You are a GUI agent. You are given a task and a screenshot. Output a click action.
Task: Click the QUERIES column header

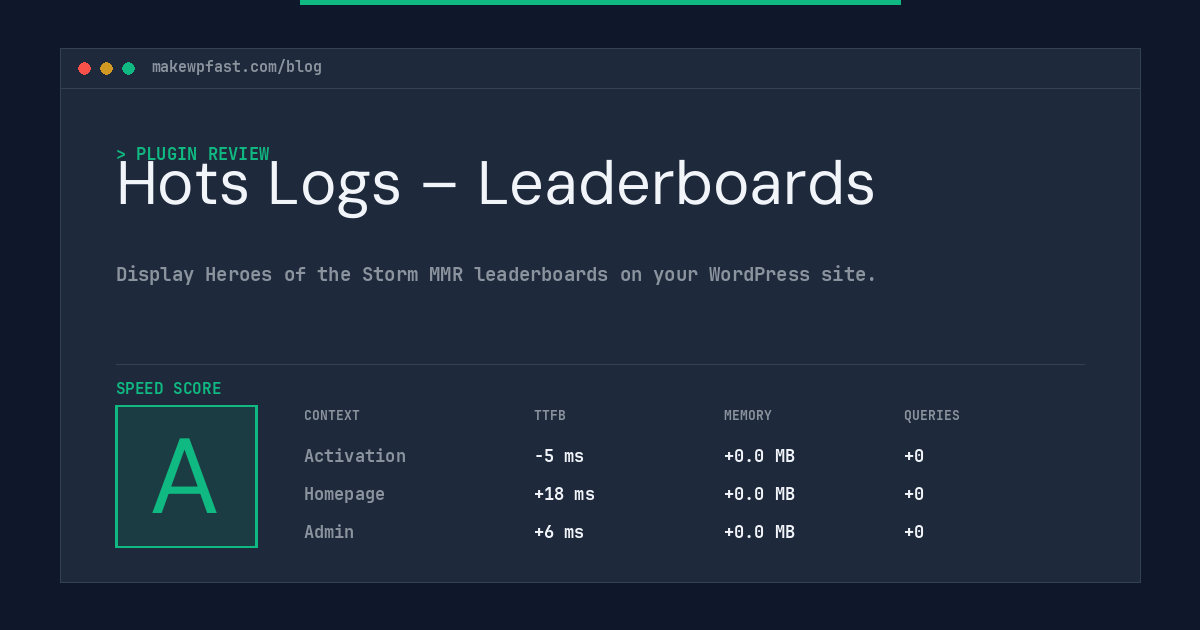[932, 416]
